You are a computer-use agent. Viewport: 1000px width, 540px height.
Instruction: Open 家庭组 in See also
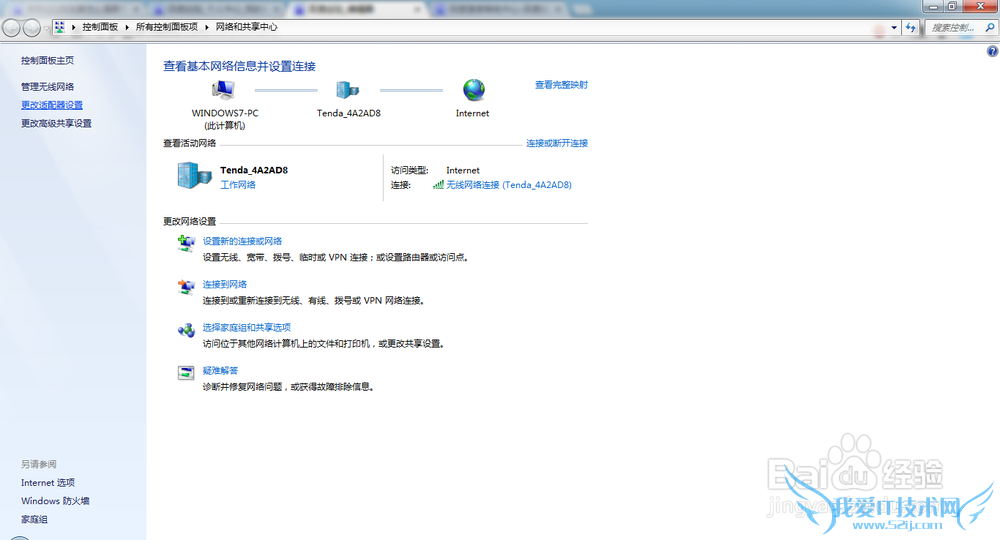click(x=34, y=520)
